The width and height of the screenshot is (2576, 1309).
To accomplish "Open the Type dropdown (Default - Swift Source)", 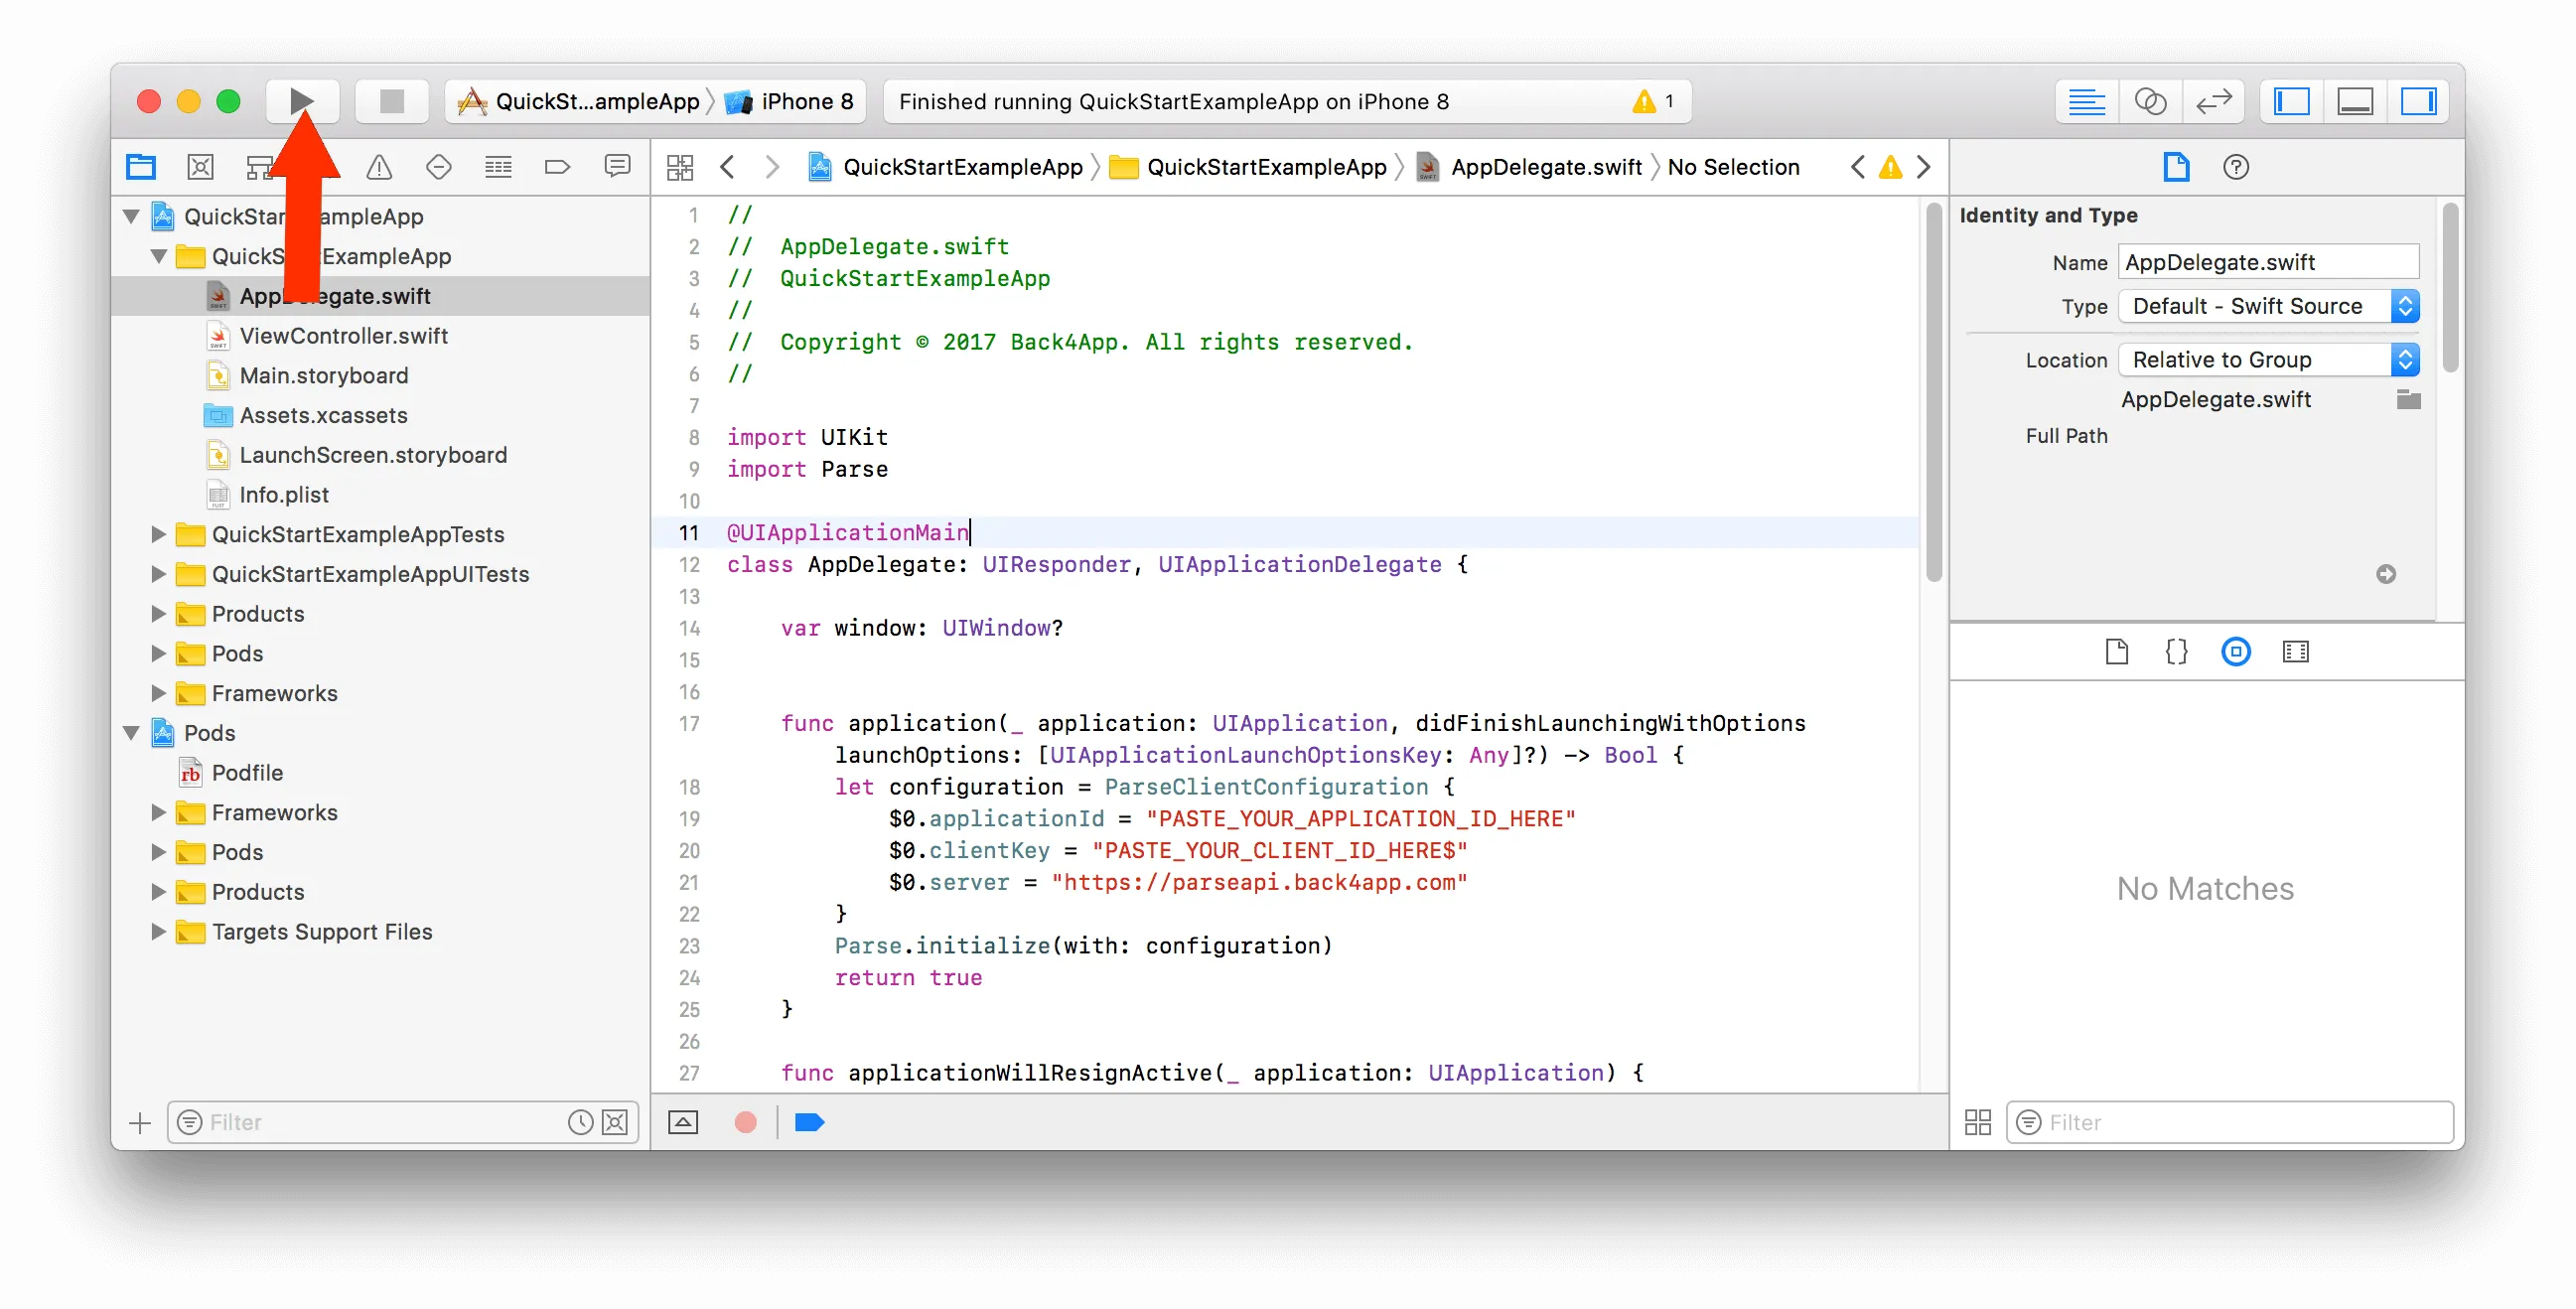I will click(x=2268, y=306).
